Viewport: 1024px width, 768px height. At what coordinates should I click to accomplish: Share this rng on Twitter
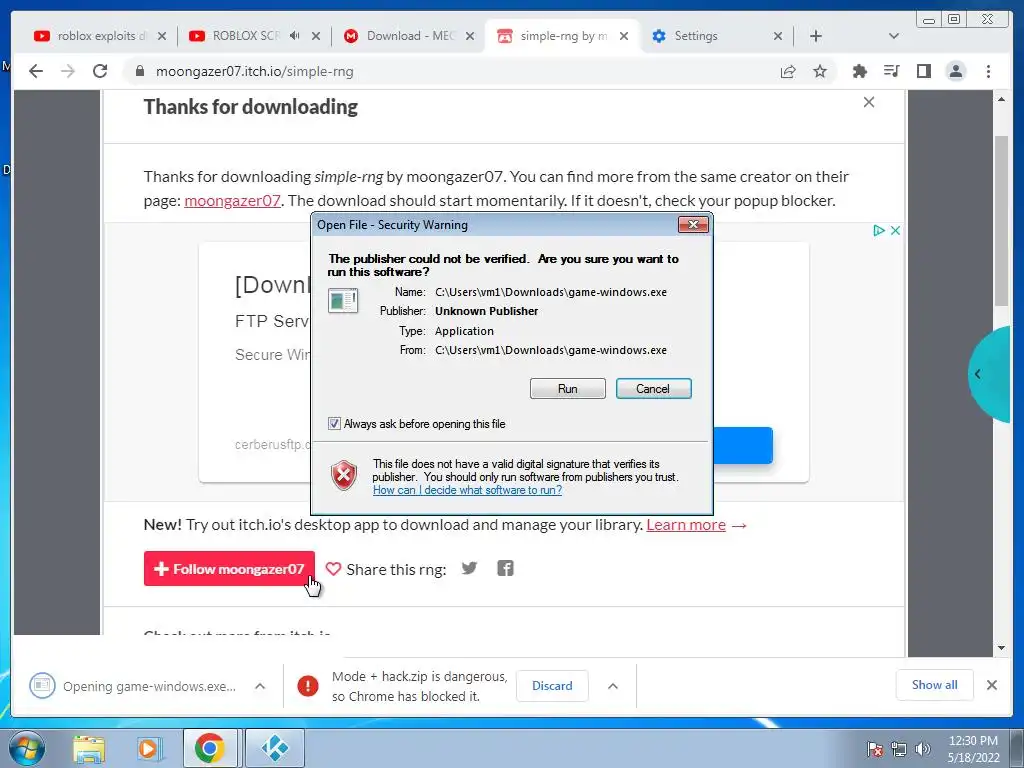pos(469,568)
